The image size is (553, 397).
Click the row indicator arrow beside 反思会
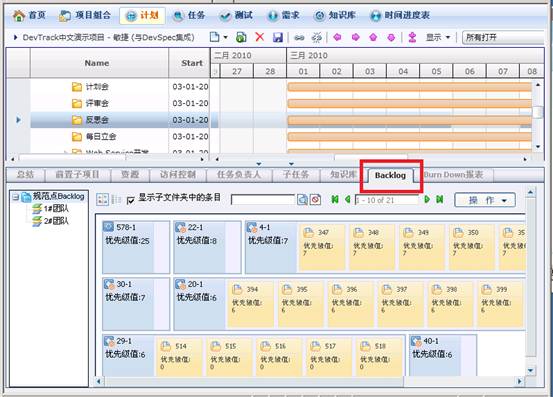coord(18,120)
